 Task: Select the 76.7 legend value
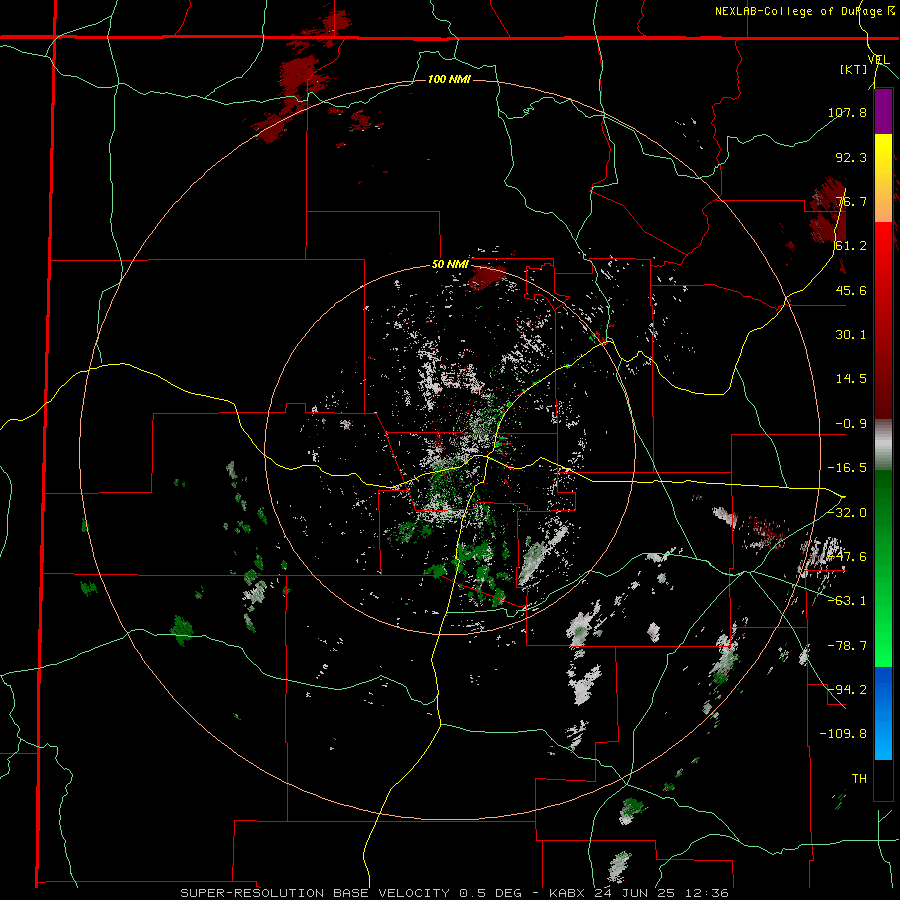click(851, 201)
